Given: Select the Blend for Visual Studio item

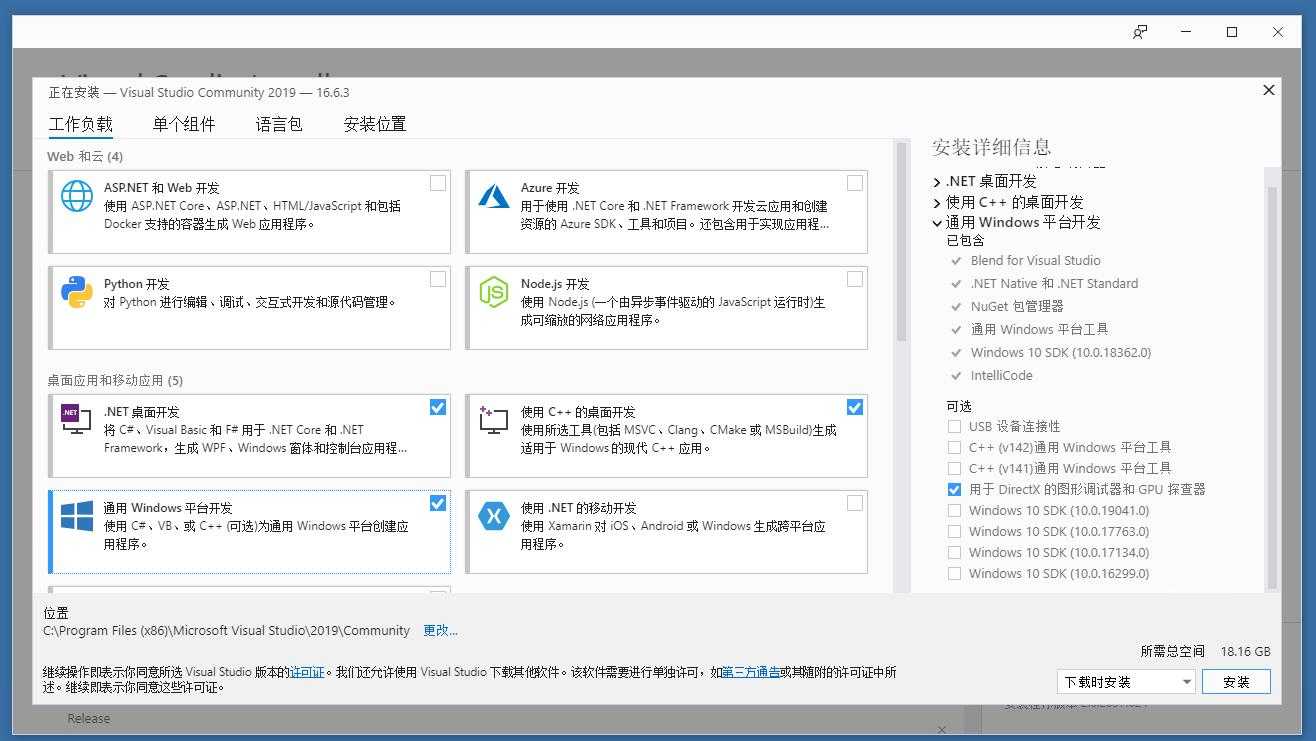Looking at the screenshot, I should 1035,260.
